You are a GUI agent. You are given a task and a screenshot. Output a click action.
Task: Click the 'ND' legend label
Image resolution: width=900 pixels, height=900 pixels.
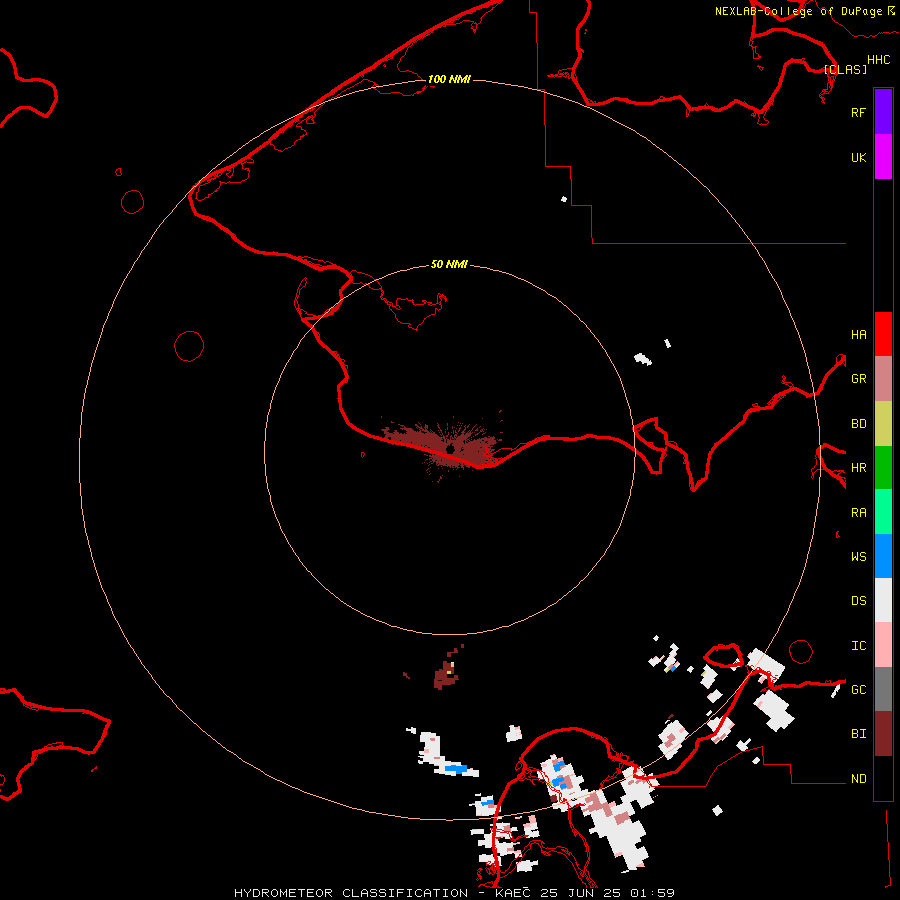coord(859,779)
